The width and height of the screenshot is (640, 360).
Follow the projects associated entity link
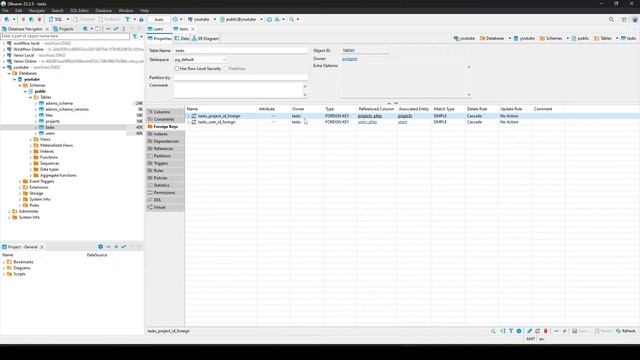tap(405, 116)
